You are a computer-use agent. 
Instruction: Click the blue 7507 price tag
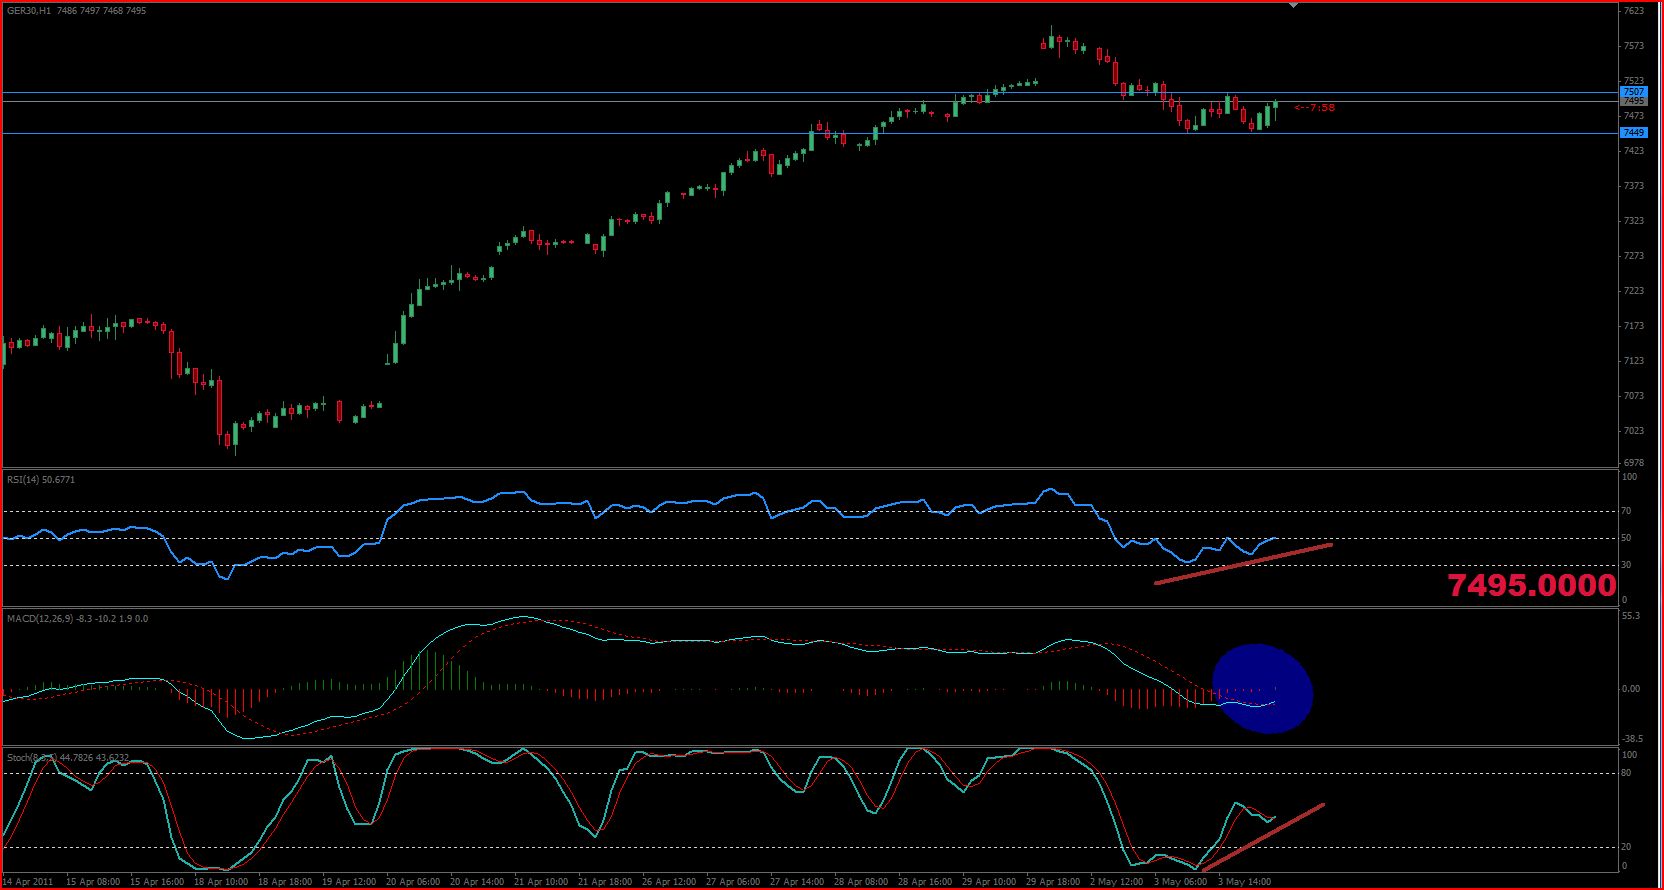[1633, 92]
